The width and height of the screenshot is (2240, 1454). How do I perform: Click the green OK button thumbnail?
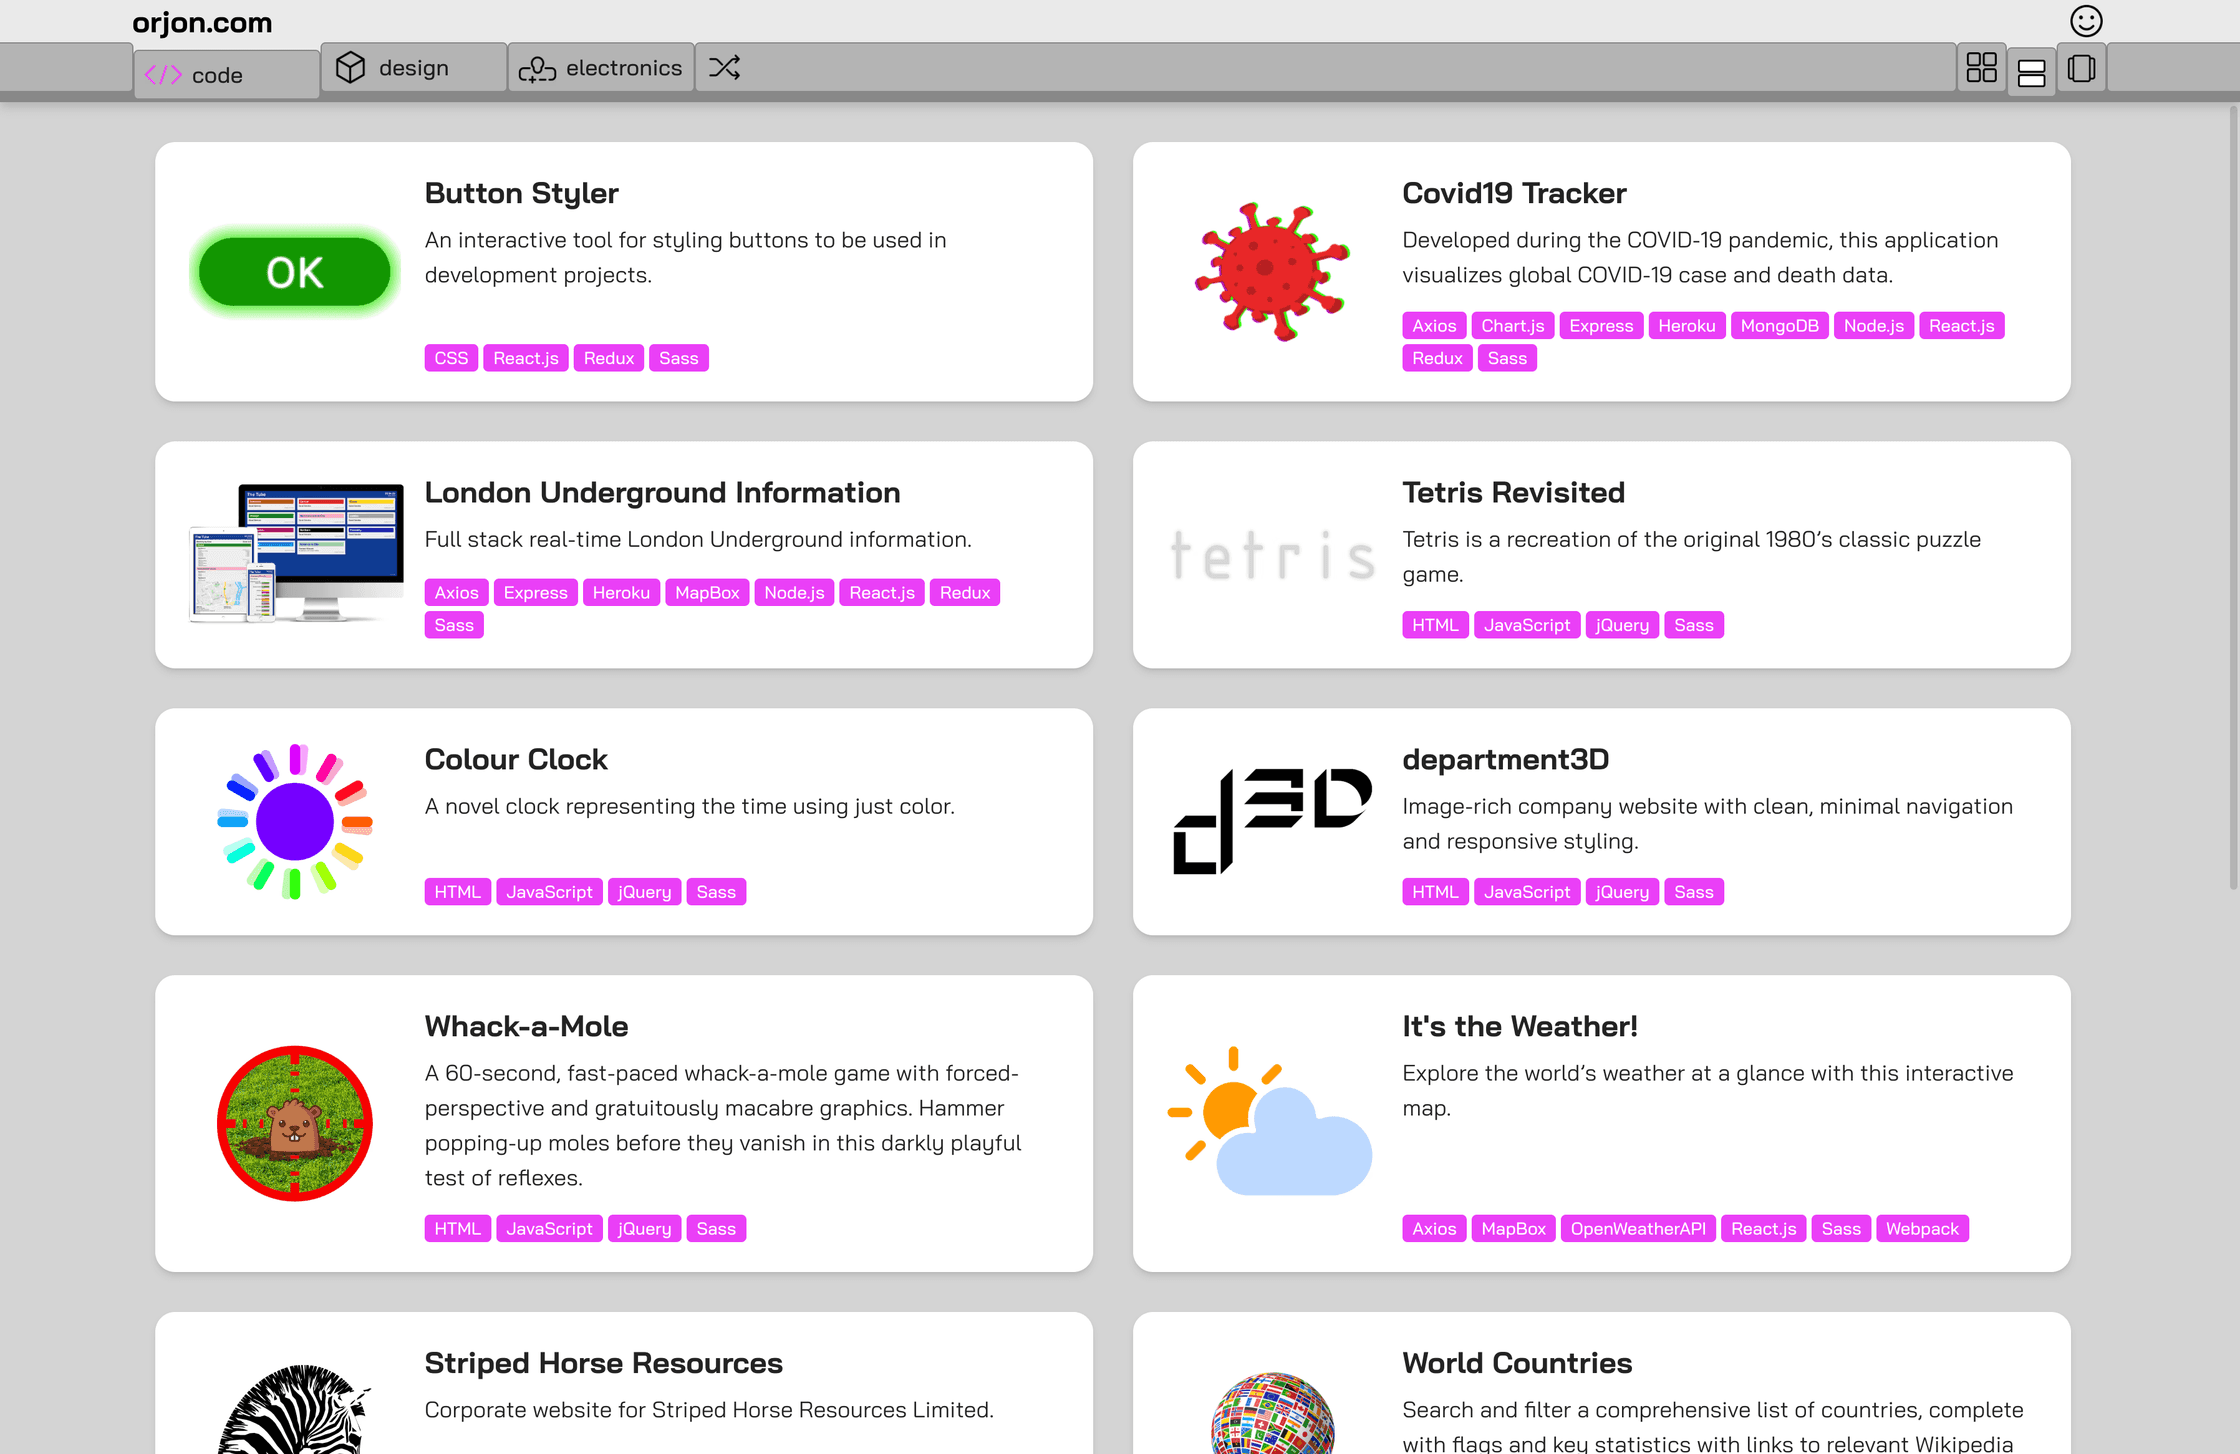coord(294,272)
